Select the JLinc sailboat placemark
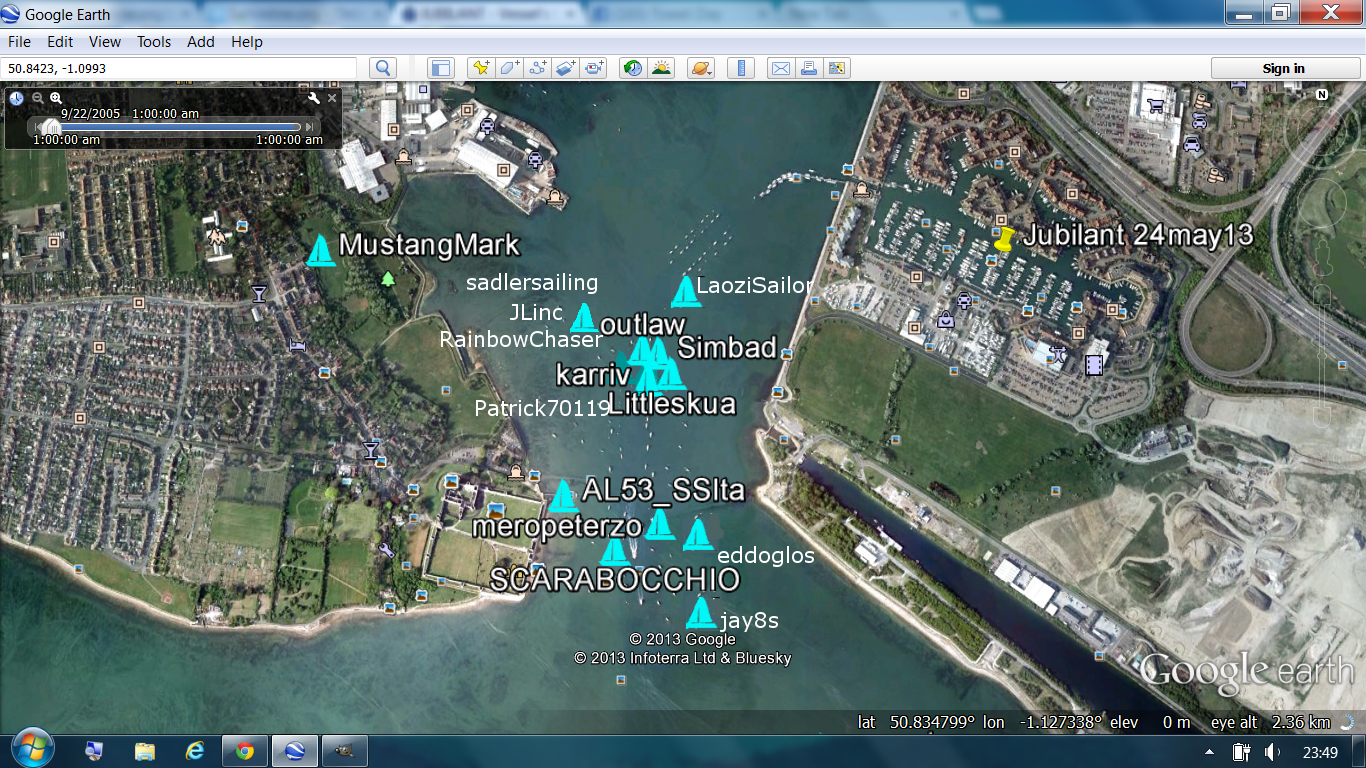 point(583,318)
